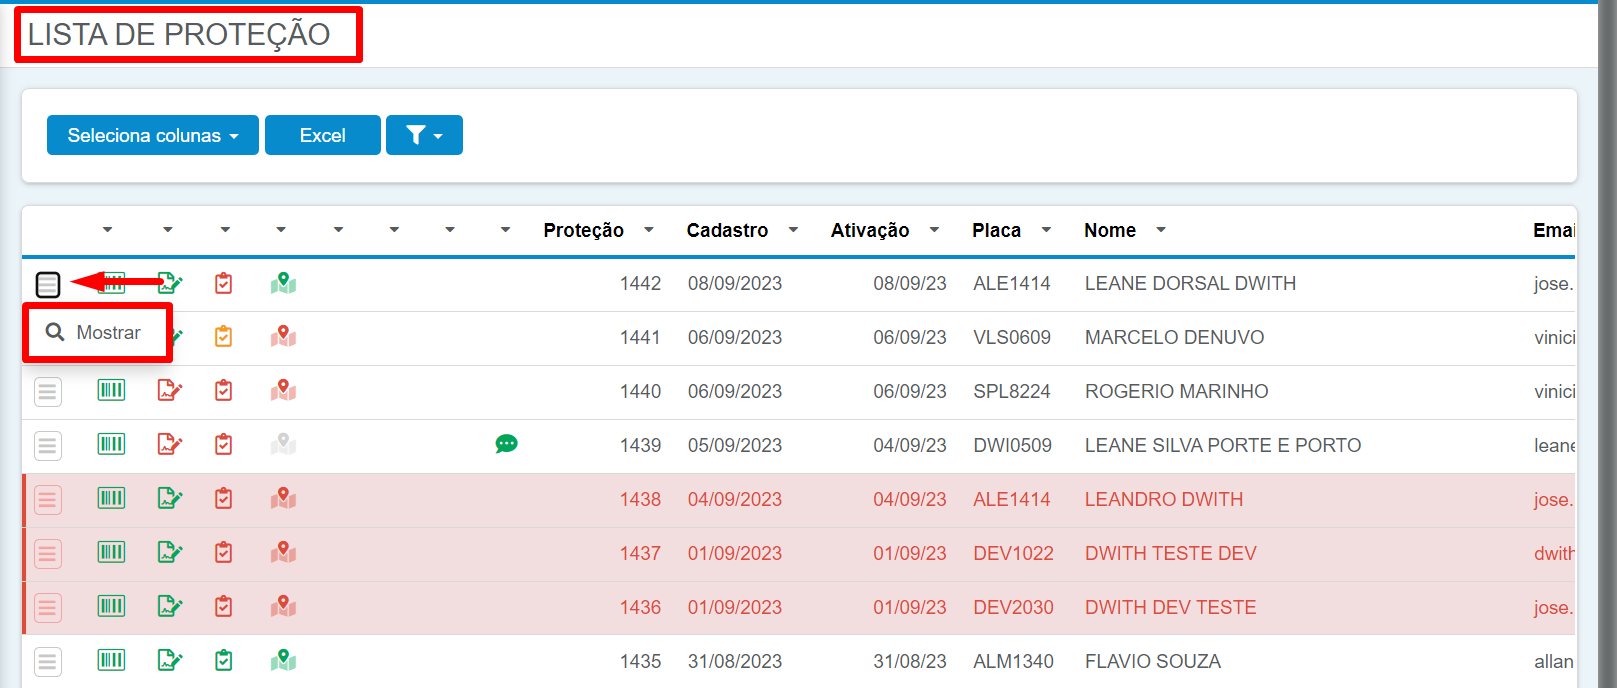
Task: Select protection number 1436
Action: tap(640, 607)
